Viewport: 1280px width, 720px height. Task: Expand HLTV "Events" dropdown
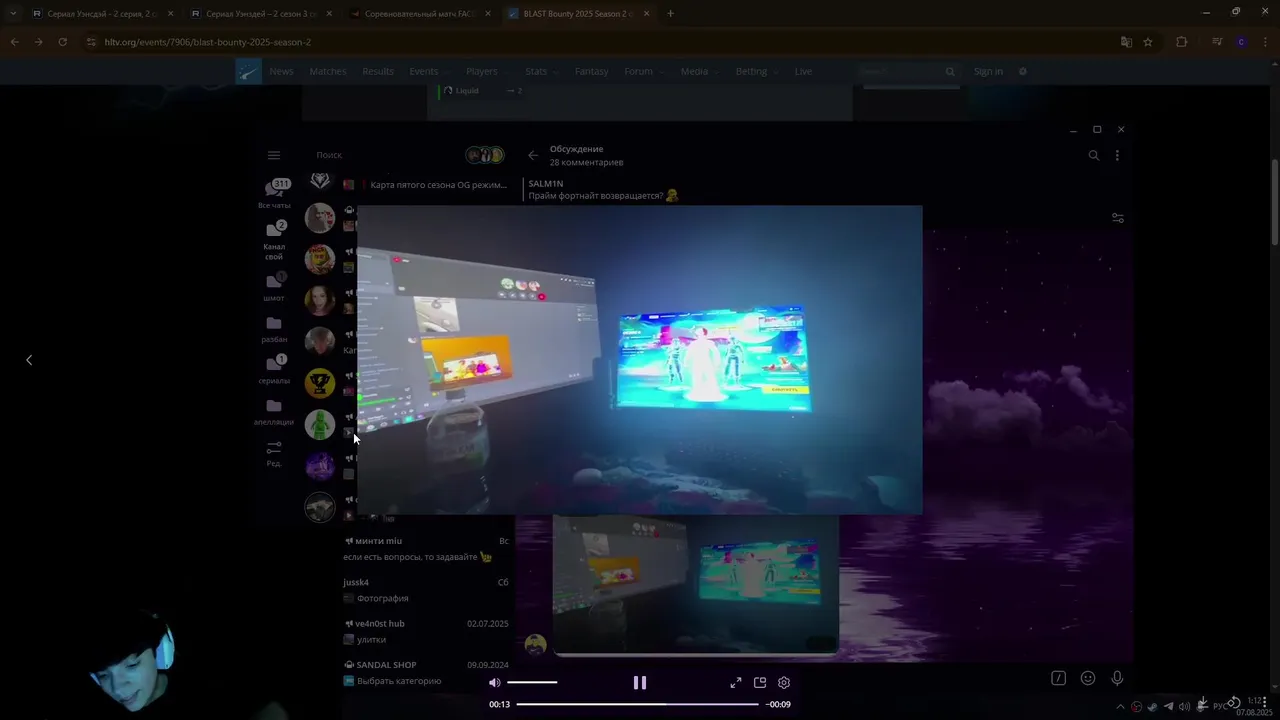click(x=428, y=71)
